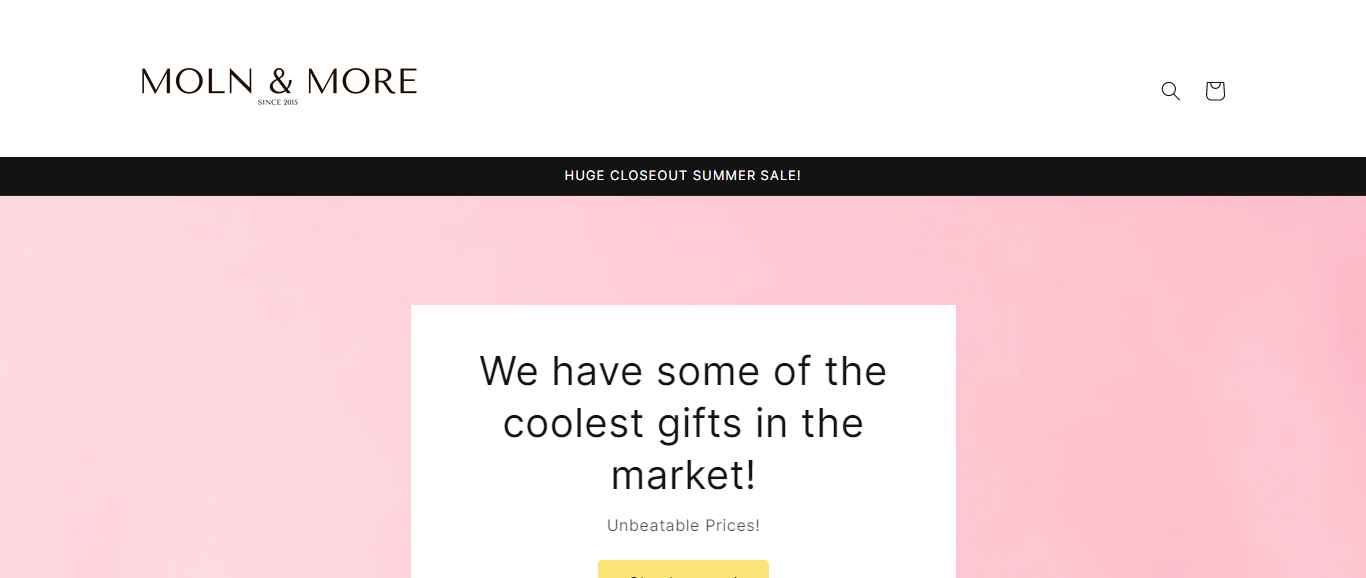Click the word MOLN in the logo
Image resolution: width=1366 pixels, height=578 pixels.
pyautogui.click(x=197, y=82)
